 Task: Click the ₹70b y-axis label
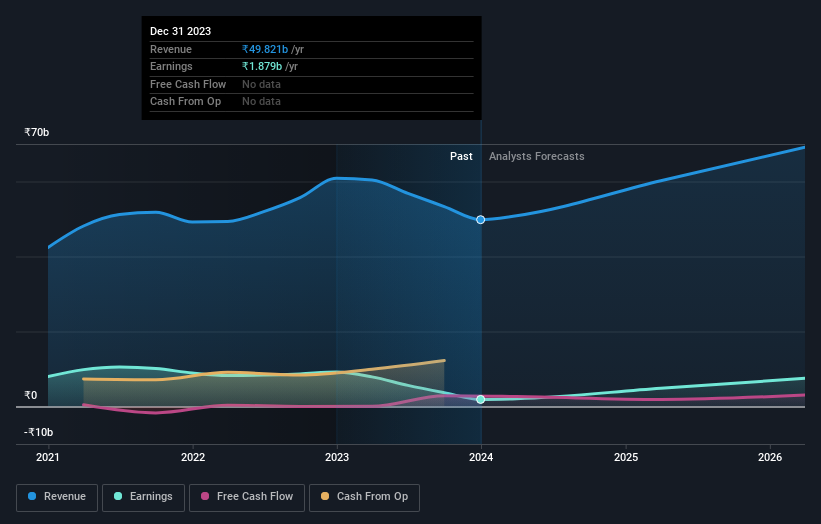37,132
